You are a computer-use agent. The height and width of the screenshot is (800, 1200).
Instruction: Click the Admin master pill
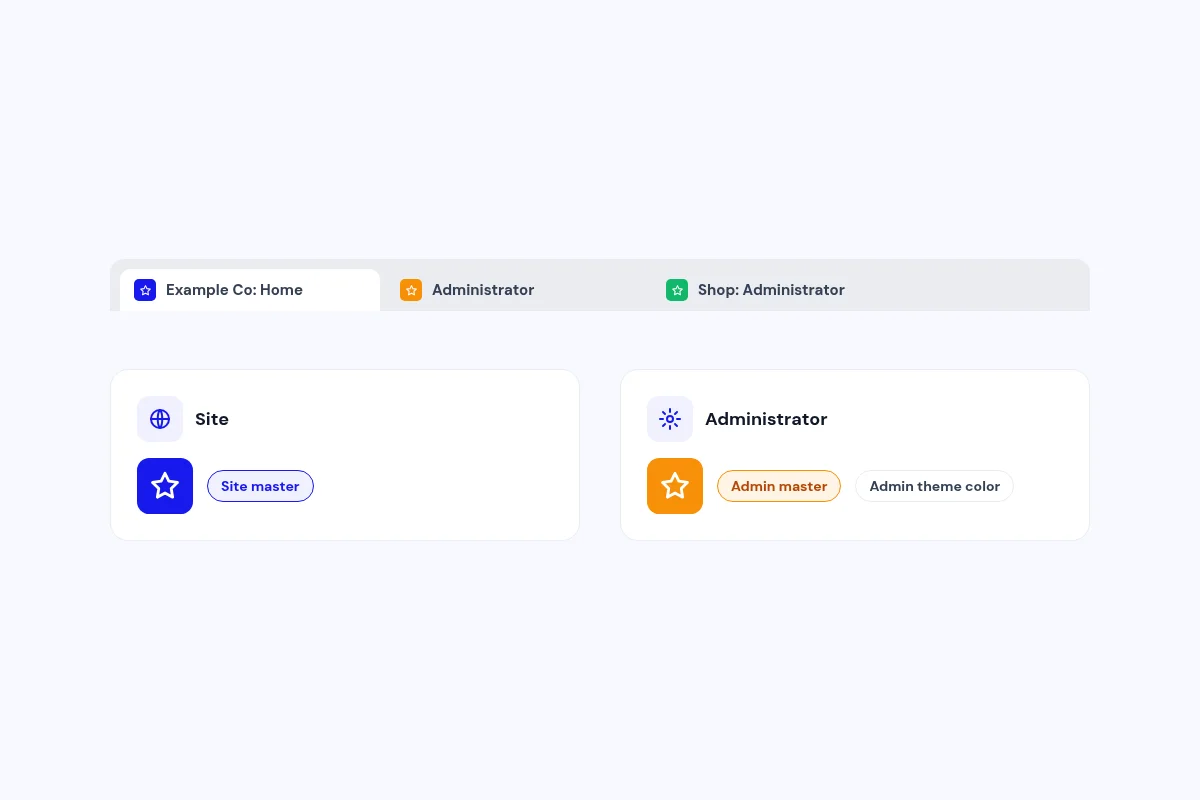[x=779, y=486]
